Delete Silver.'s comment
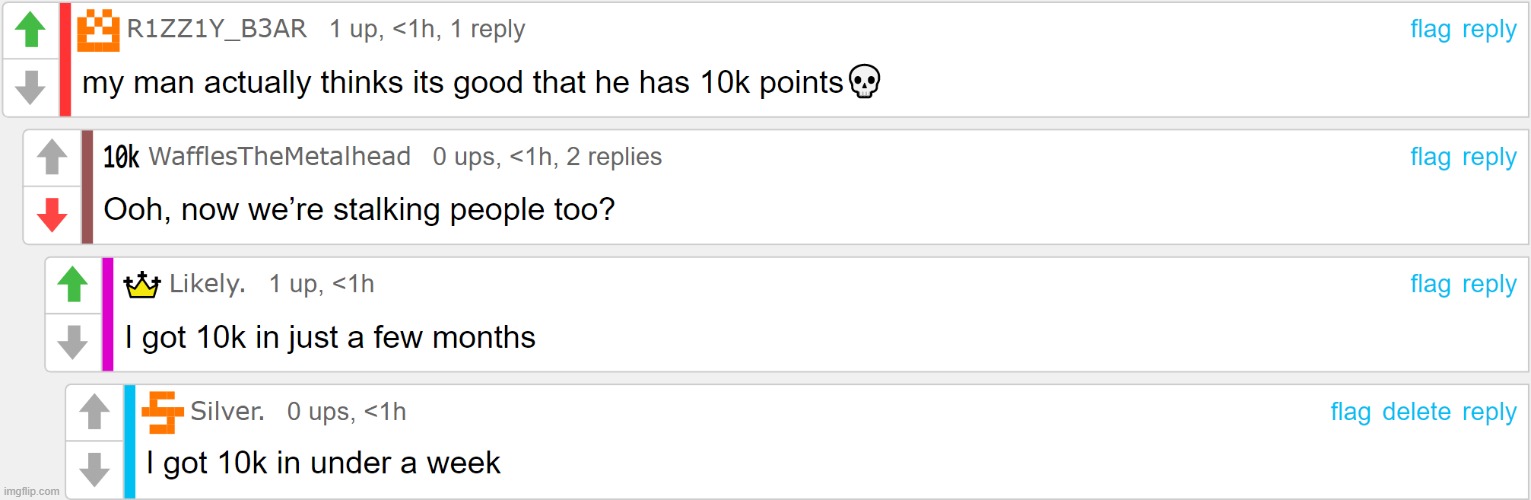Image resolution: width=1531 pixels, height=500 pixels. coord(1416,412)
